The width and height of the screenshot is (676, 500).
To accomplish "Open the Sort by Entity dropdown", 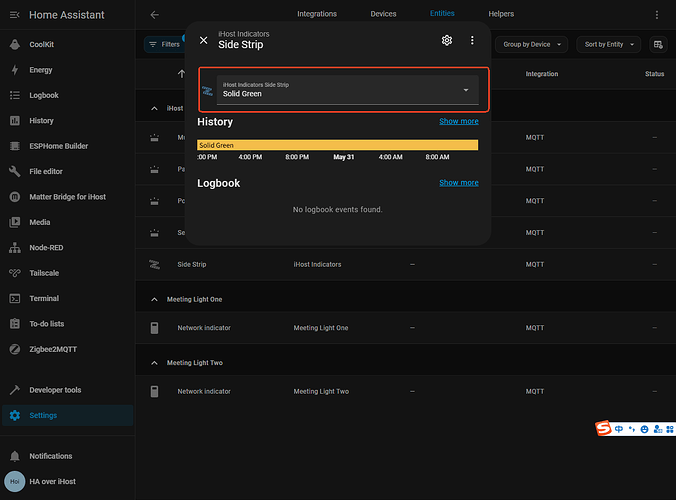I will (x=609, y=44).
